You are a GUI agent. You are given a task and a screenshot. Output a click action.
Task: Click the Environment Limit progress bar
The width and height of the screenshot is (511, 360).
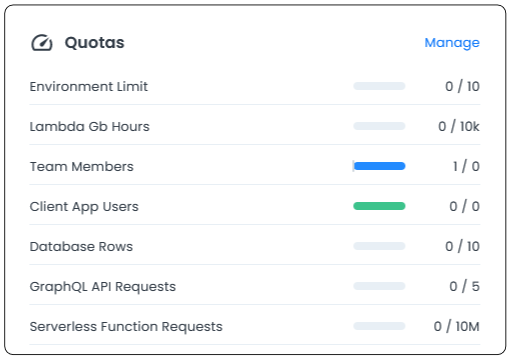pos(379,86)
